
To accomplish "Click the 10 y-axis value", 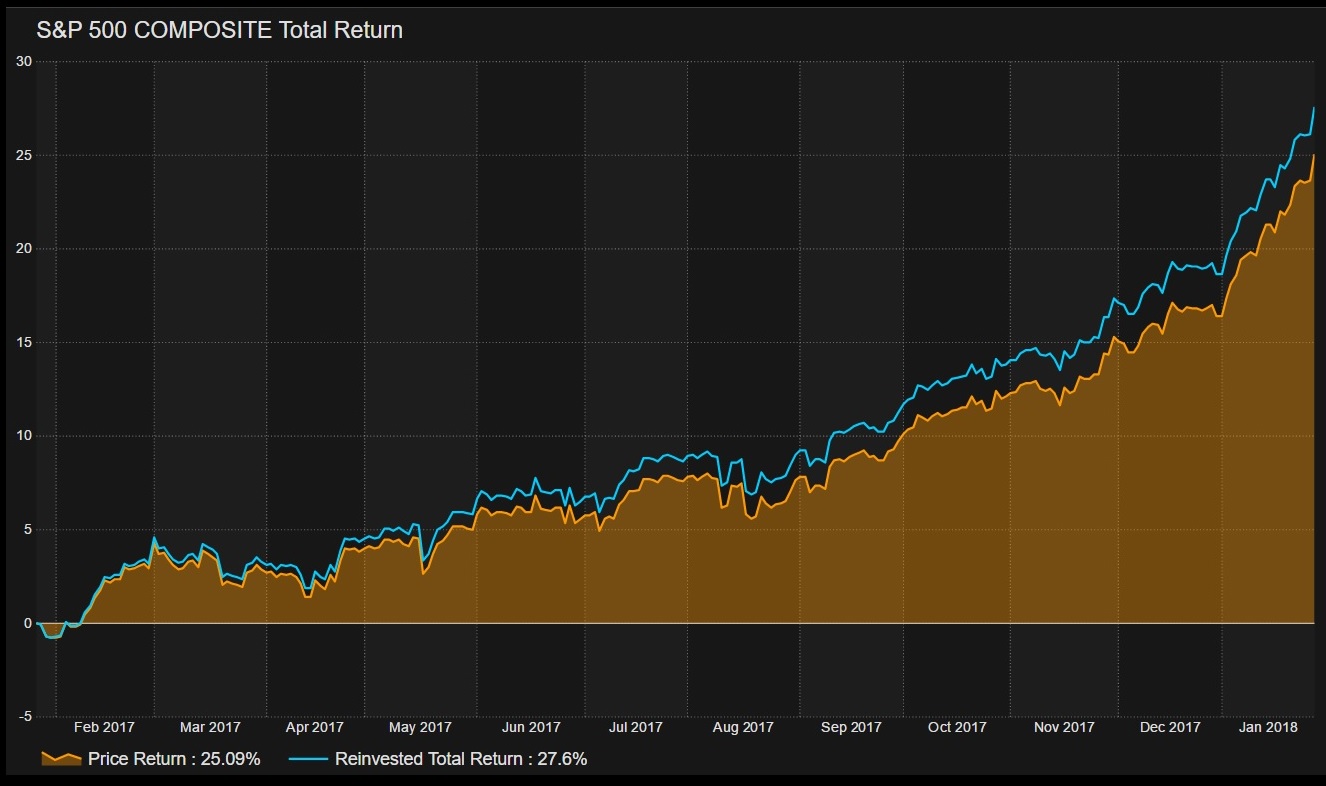I will pyautogui.click(x=24, y=435).
